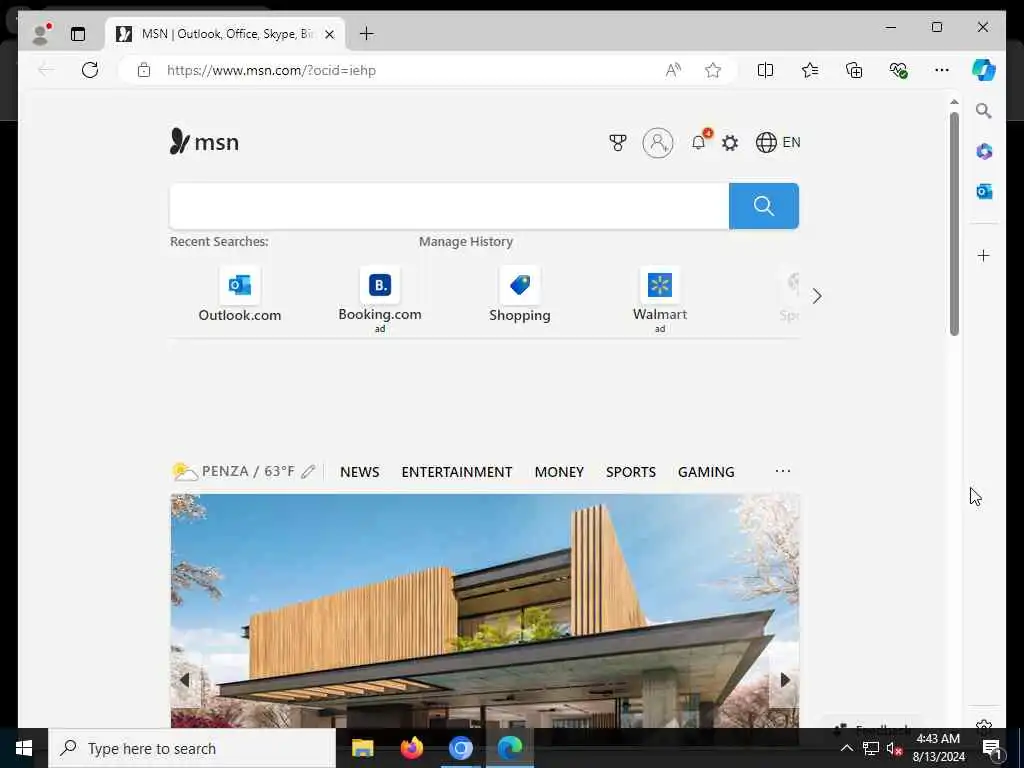The height and width of the screenshot is (768, 1024).
Task: Add an app to sidebar with plus
Action: click(984, 255)
